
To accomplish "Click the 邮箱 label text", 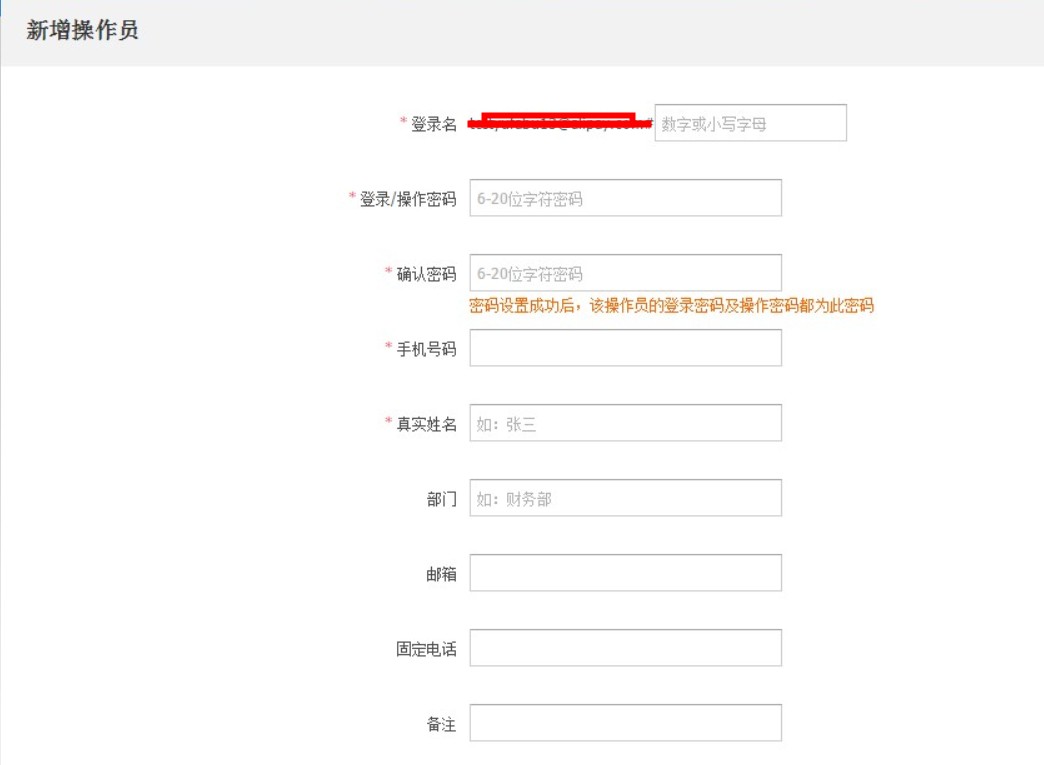I will click(x=441, y=574).
